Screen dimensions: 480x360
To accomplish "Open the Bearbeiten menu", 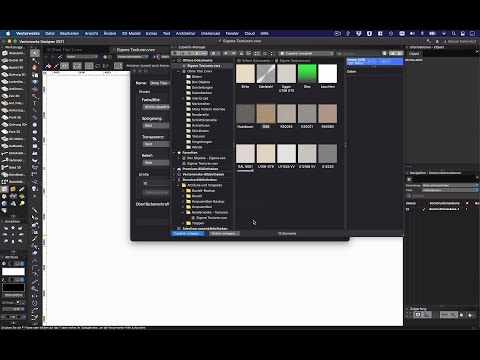I will pos(69,33).
